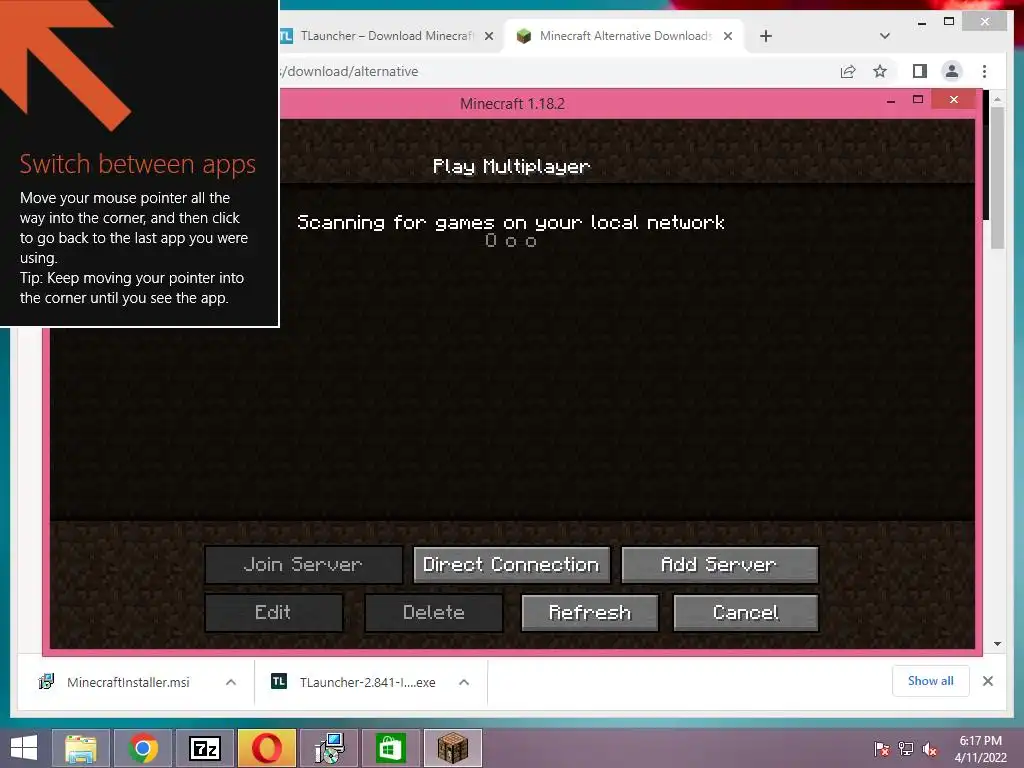Click Show all downloads
This screenshot has height=768, width=1024.
click(x=931, y=681)
